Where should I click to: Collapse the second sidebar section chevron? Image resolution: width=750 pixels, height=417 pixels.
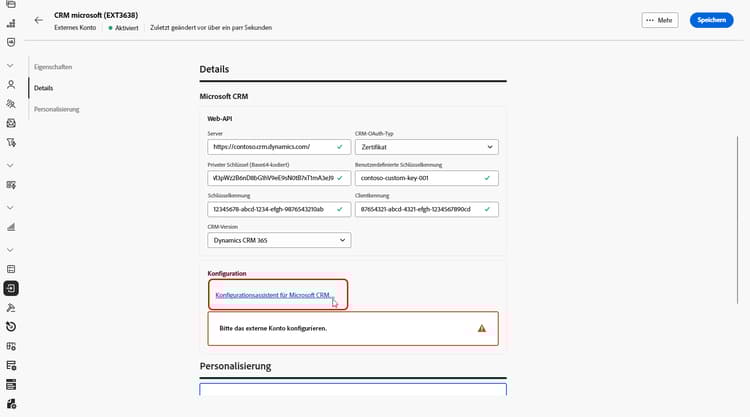[x=10, y=165]
